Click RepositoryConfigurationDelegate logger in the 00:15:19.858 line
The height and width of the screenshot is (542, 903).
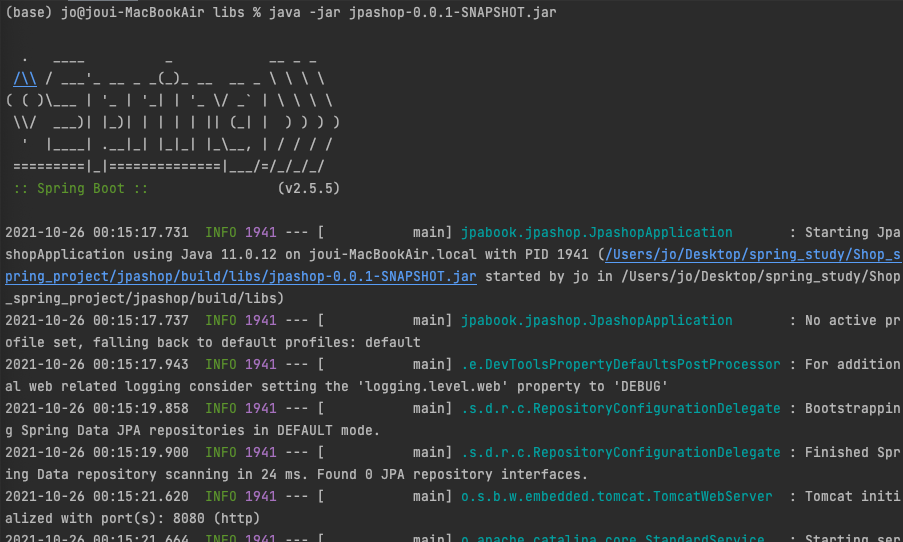(620, 408)
